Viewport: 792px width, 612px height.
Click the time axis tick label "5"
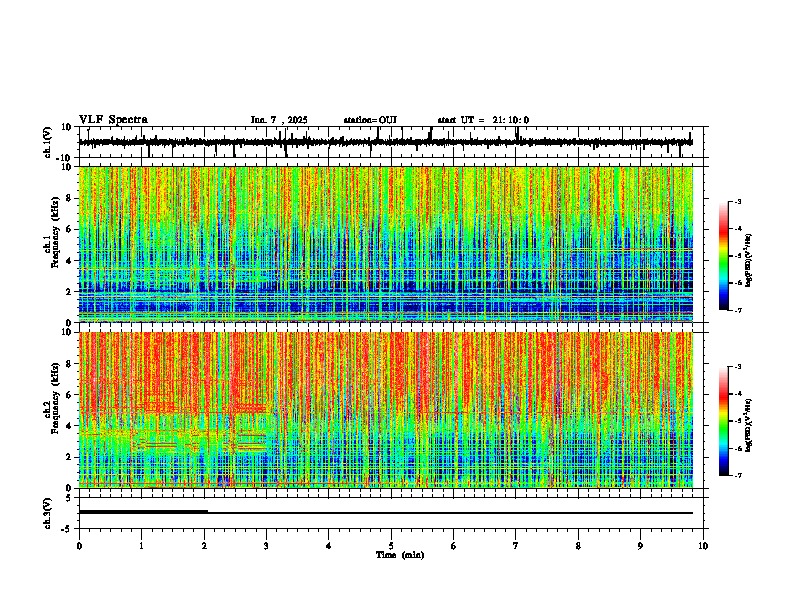pos(391,546)
